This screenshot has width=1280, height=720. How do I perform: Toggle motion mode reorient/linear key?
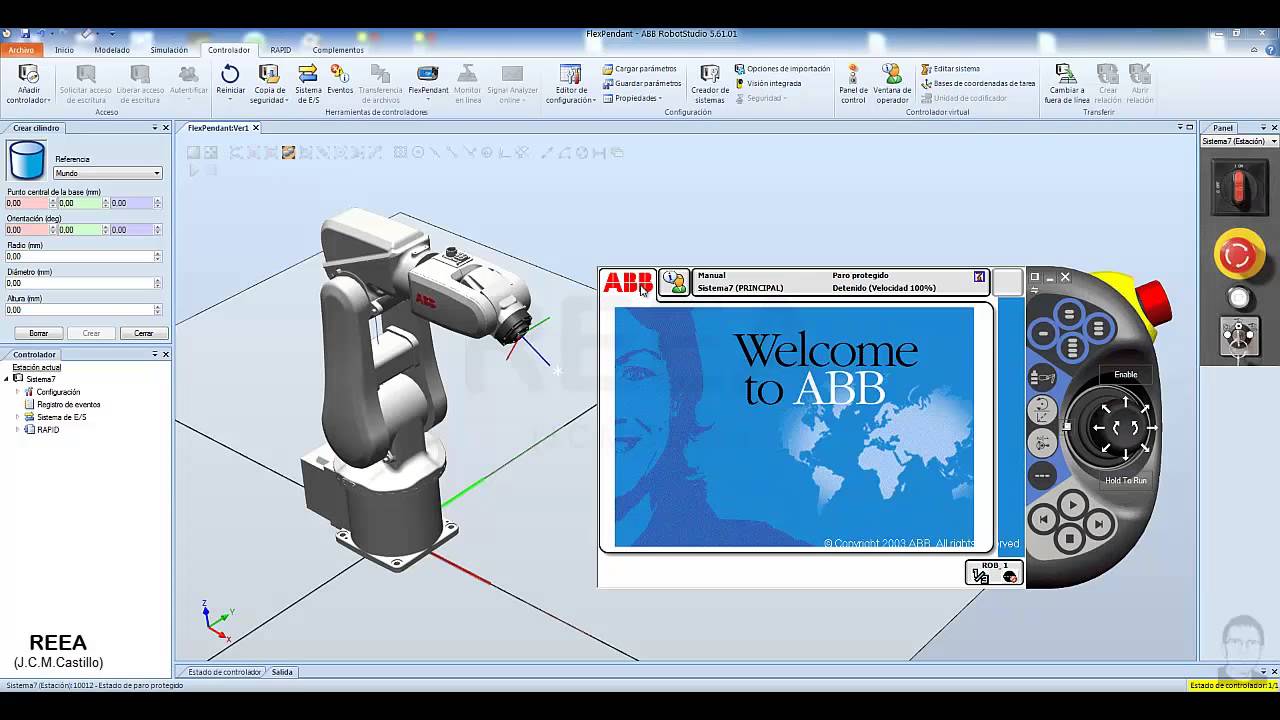(x=1042, y=409)
